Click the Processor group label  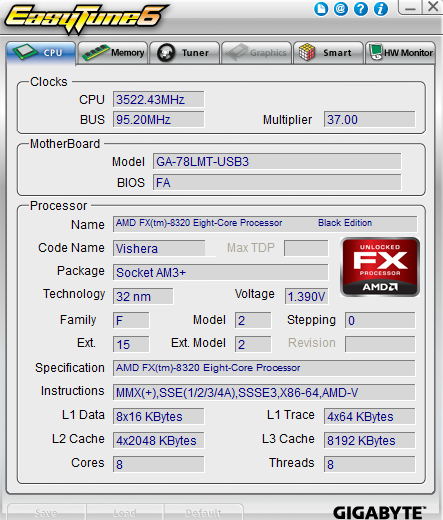click(58, 206)
